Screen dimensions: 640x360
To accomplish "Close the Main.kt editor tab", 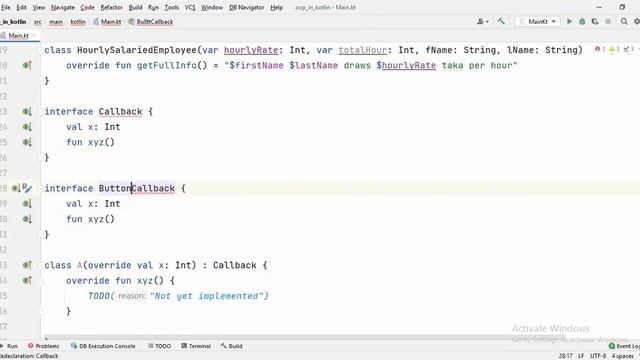I will point(34,36).
